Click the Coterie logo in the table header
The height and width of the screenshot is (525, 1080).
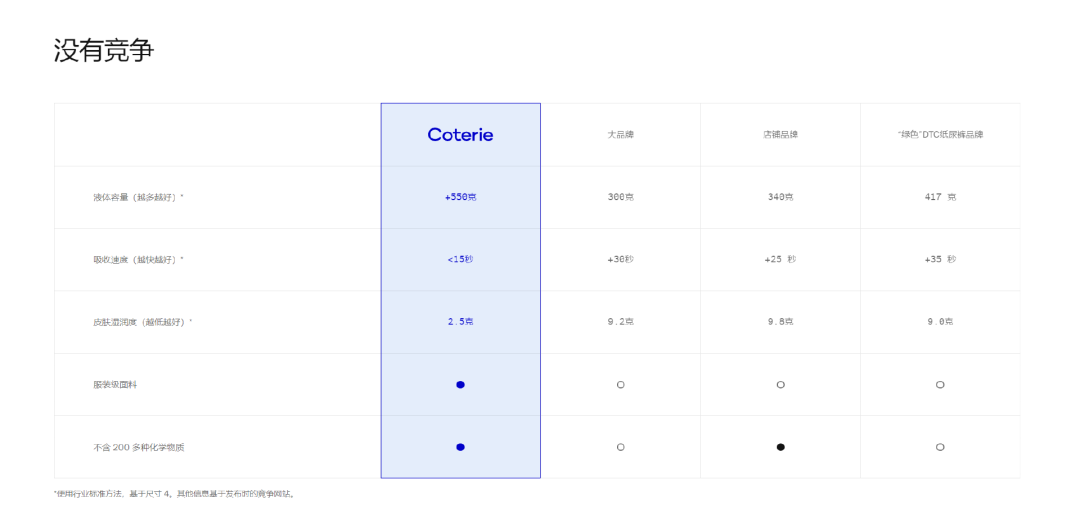[460, 134]
